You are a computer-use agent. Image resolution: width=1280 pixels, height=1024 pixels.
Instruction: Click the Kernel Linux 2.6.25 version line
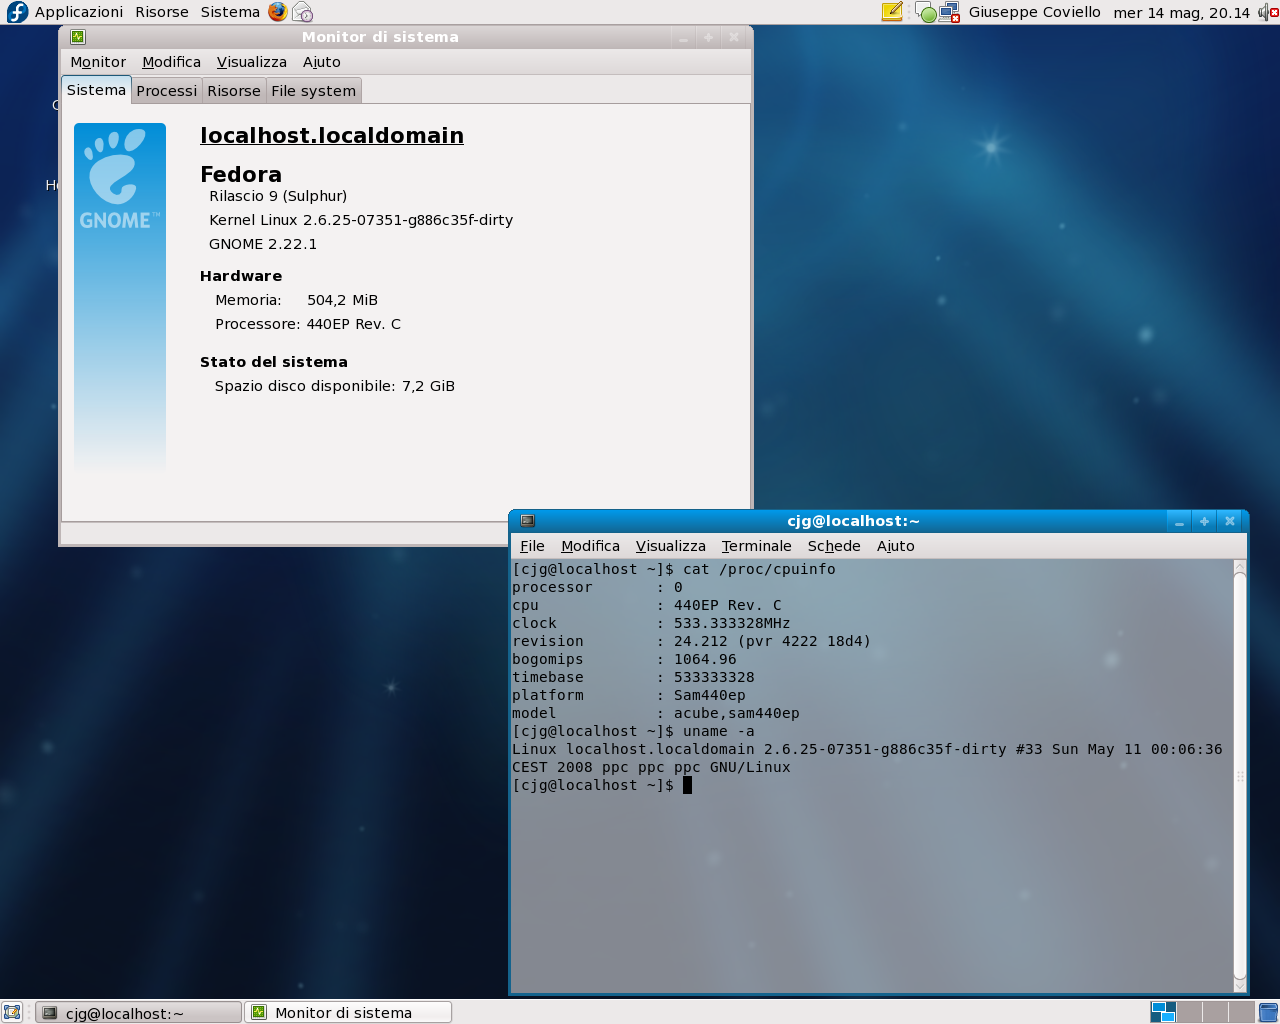coord(361,220)
